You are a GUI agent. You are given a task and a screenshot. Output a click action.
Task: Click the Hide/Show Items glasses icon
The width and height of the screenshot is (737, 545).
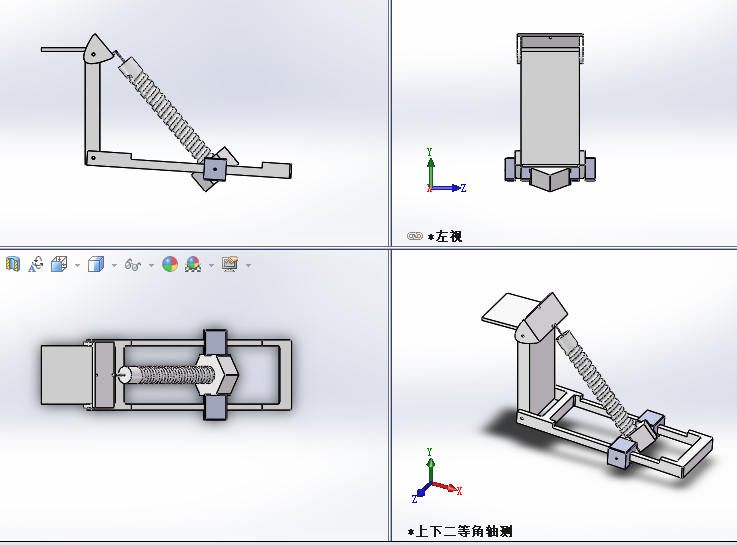133,265
